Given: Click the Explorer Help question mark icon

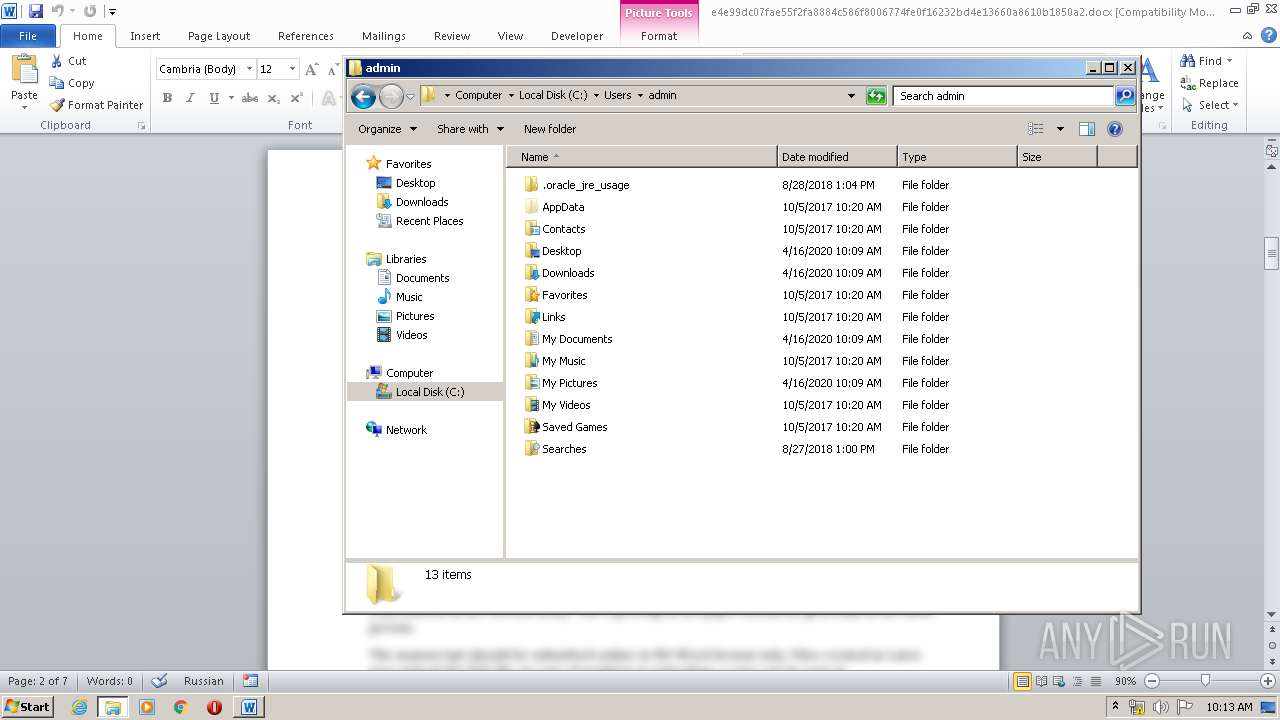Looking at the screenshot, I should 1115,129.
